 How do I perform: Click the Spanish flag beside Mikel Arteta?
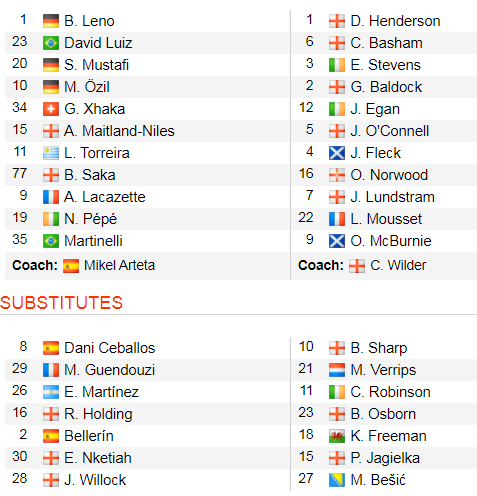tap(71, 266)
